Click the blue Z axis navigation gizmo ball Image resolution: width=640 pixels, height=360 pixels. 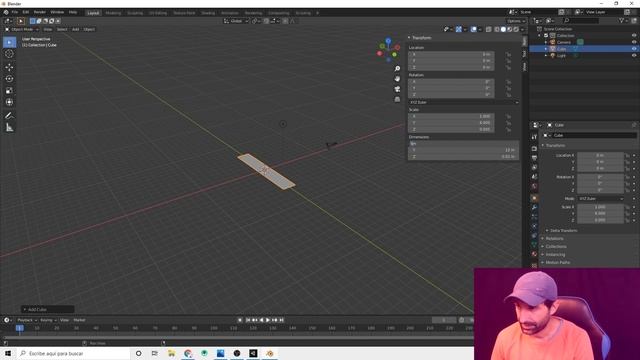pyautogui.click(x=388, y=41)
